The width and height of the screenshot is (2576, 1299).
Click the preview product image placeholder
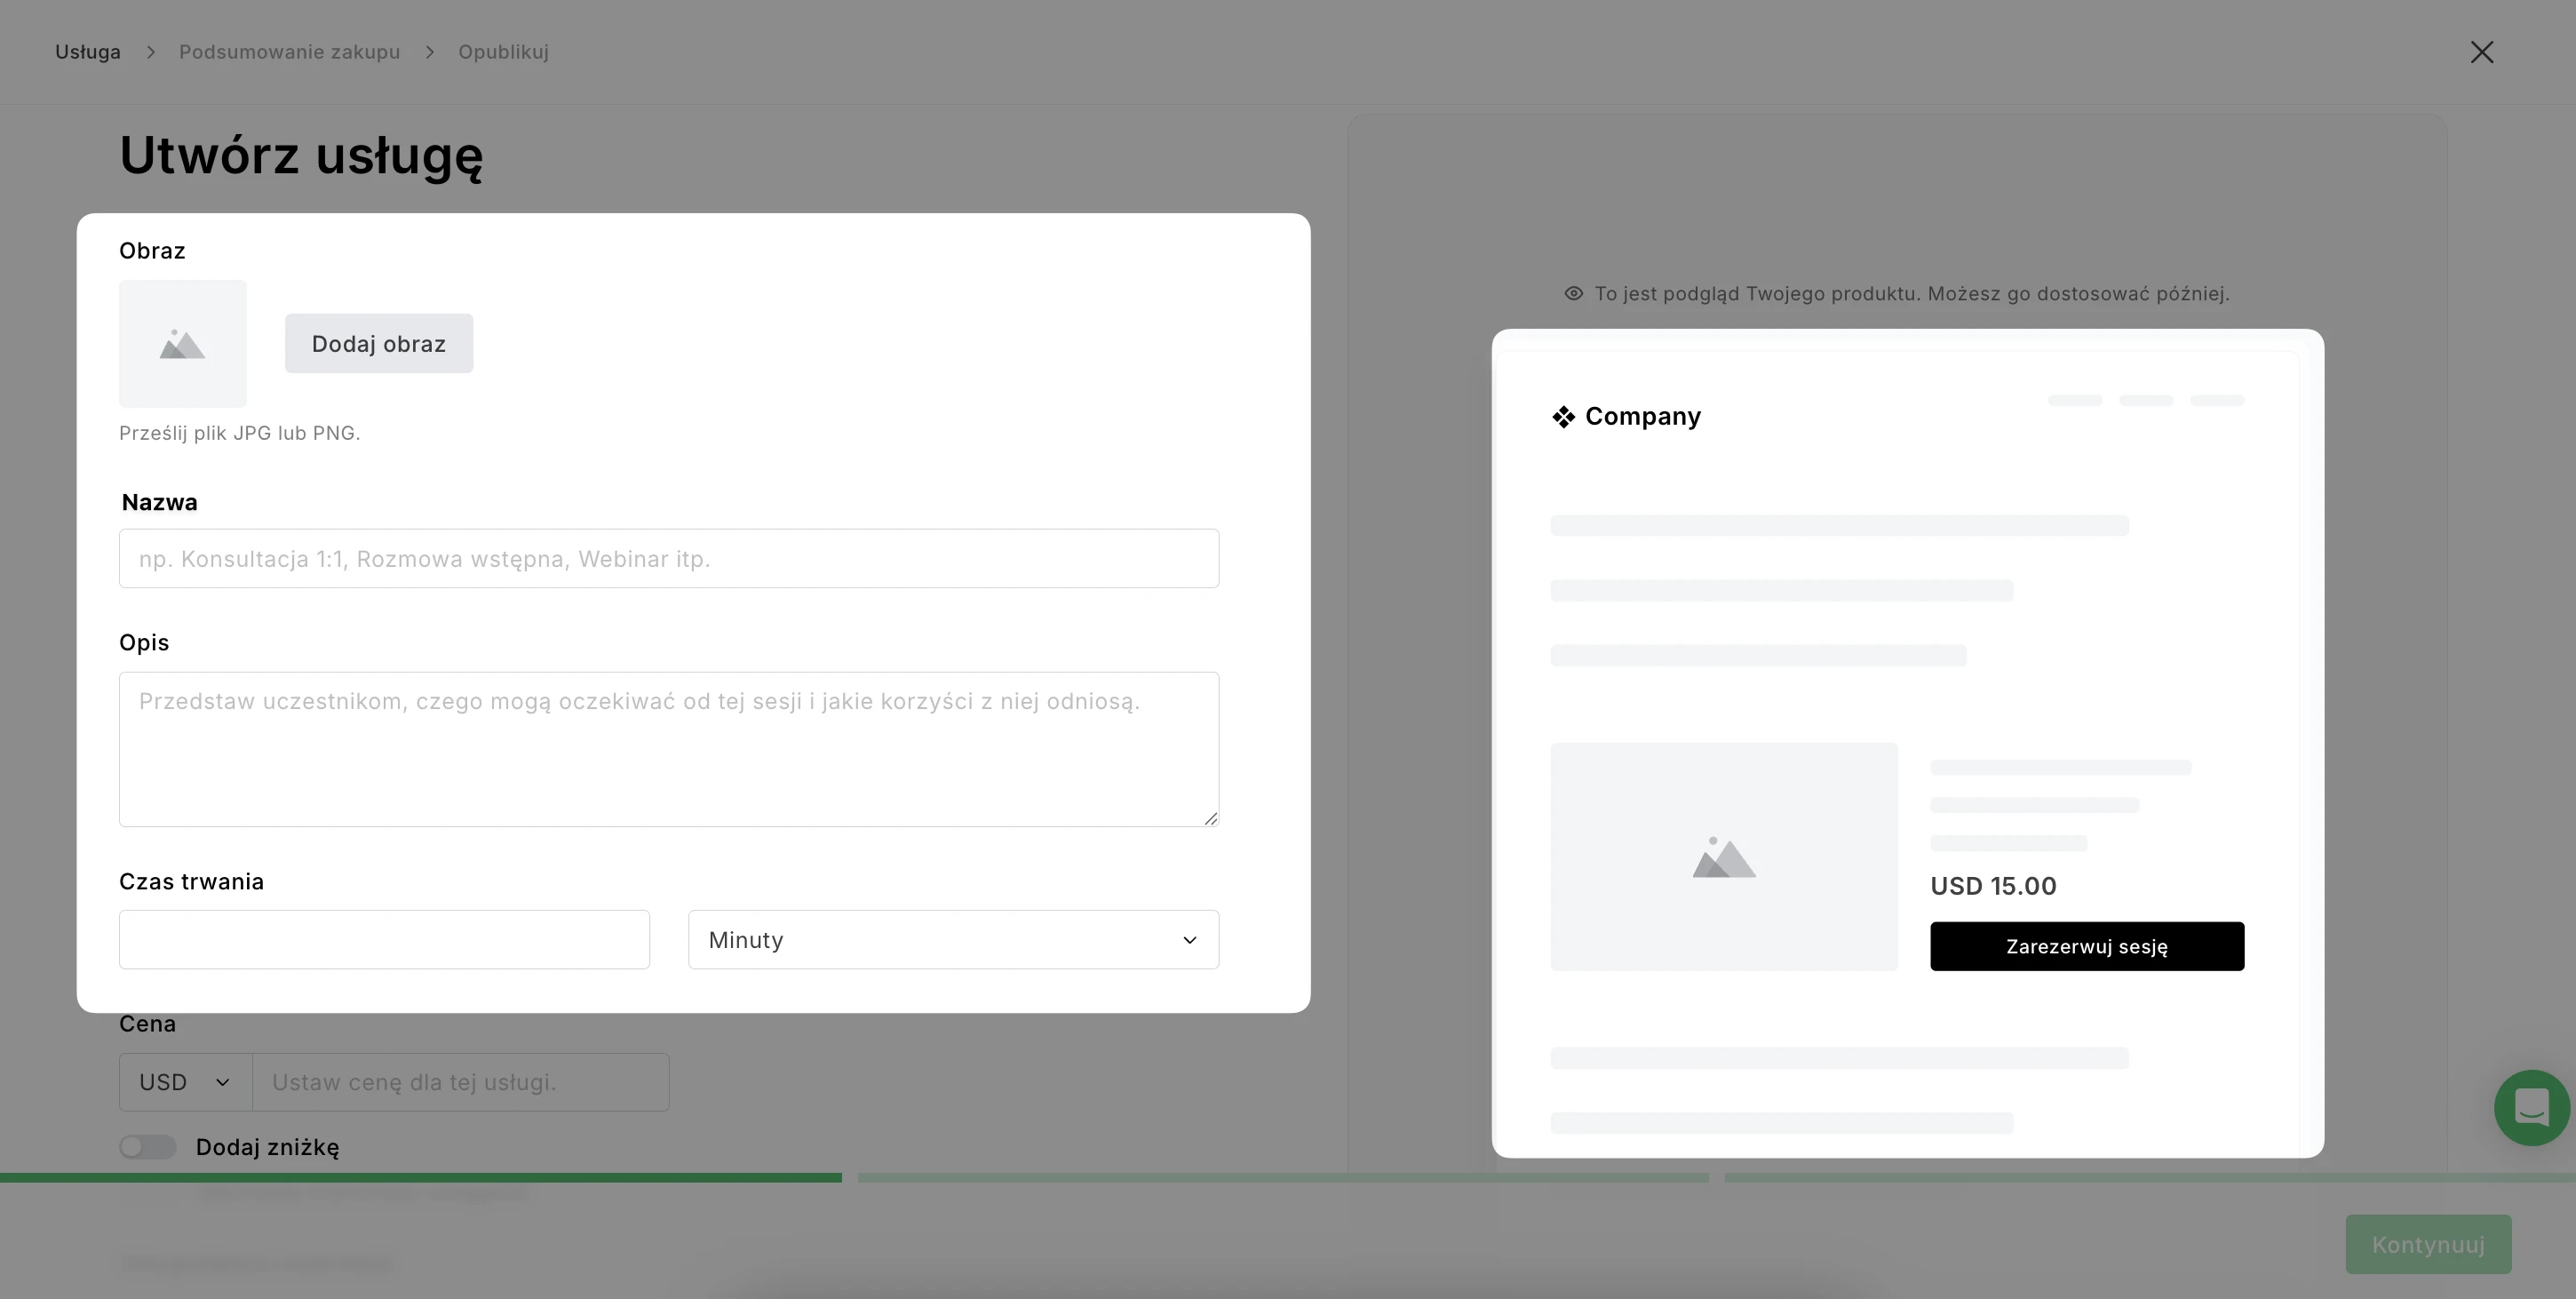coord(1723,856)
